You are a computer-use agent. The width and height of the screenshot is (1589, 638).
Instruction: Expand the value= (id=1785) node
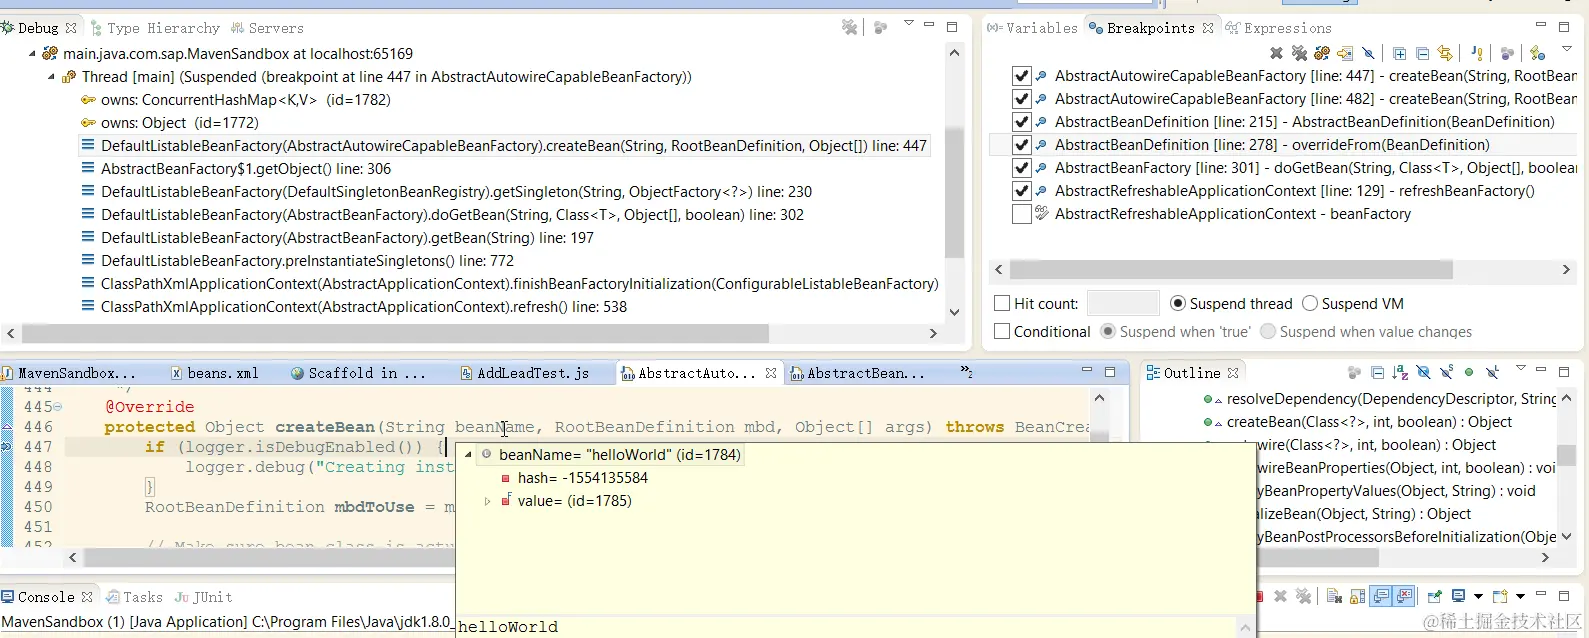tap(487, 501)
